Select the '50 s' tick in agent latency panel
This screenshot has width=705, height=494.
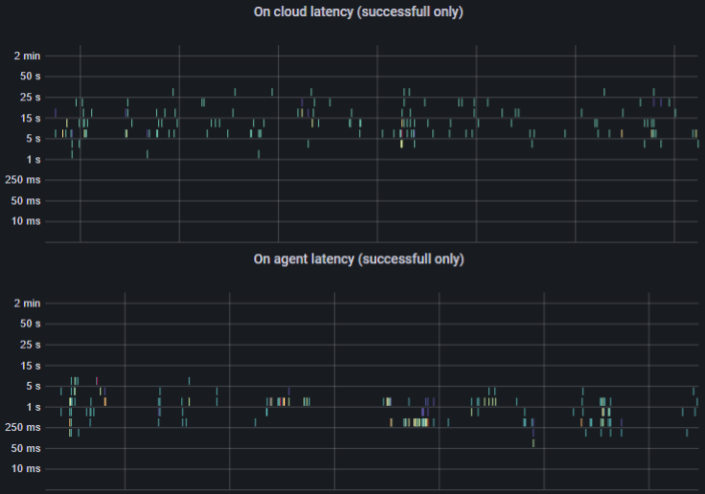tap(30, 324)
